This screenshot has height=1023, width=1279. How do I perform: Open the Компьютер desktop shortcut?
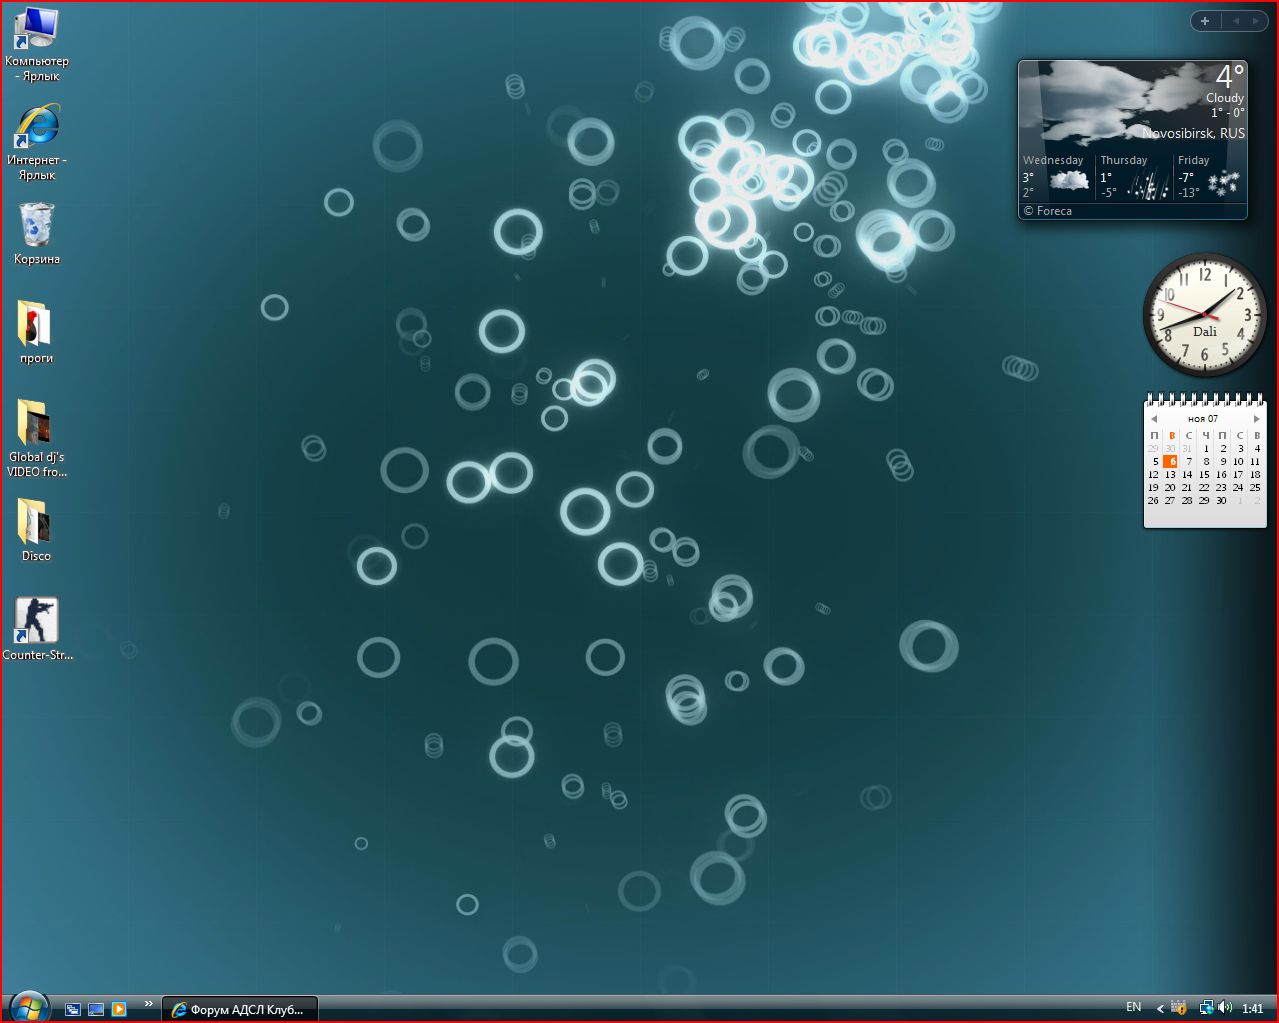coord(36,30)
